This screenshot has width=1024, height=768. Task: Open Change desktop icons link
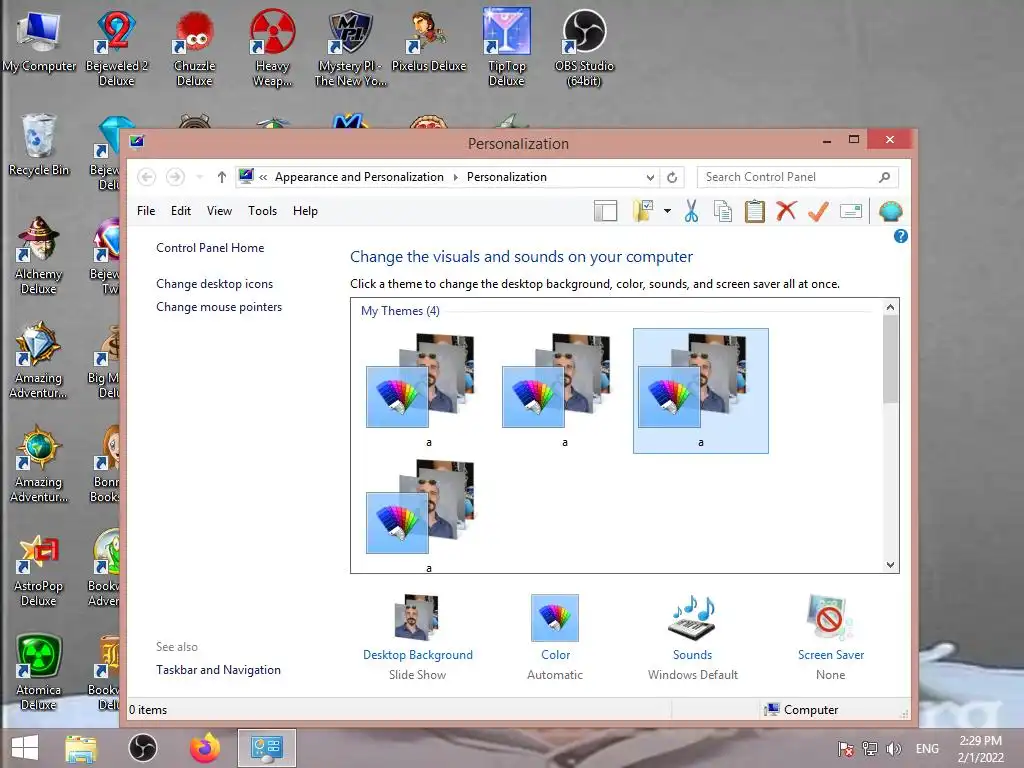click(214, 283)
